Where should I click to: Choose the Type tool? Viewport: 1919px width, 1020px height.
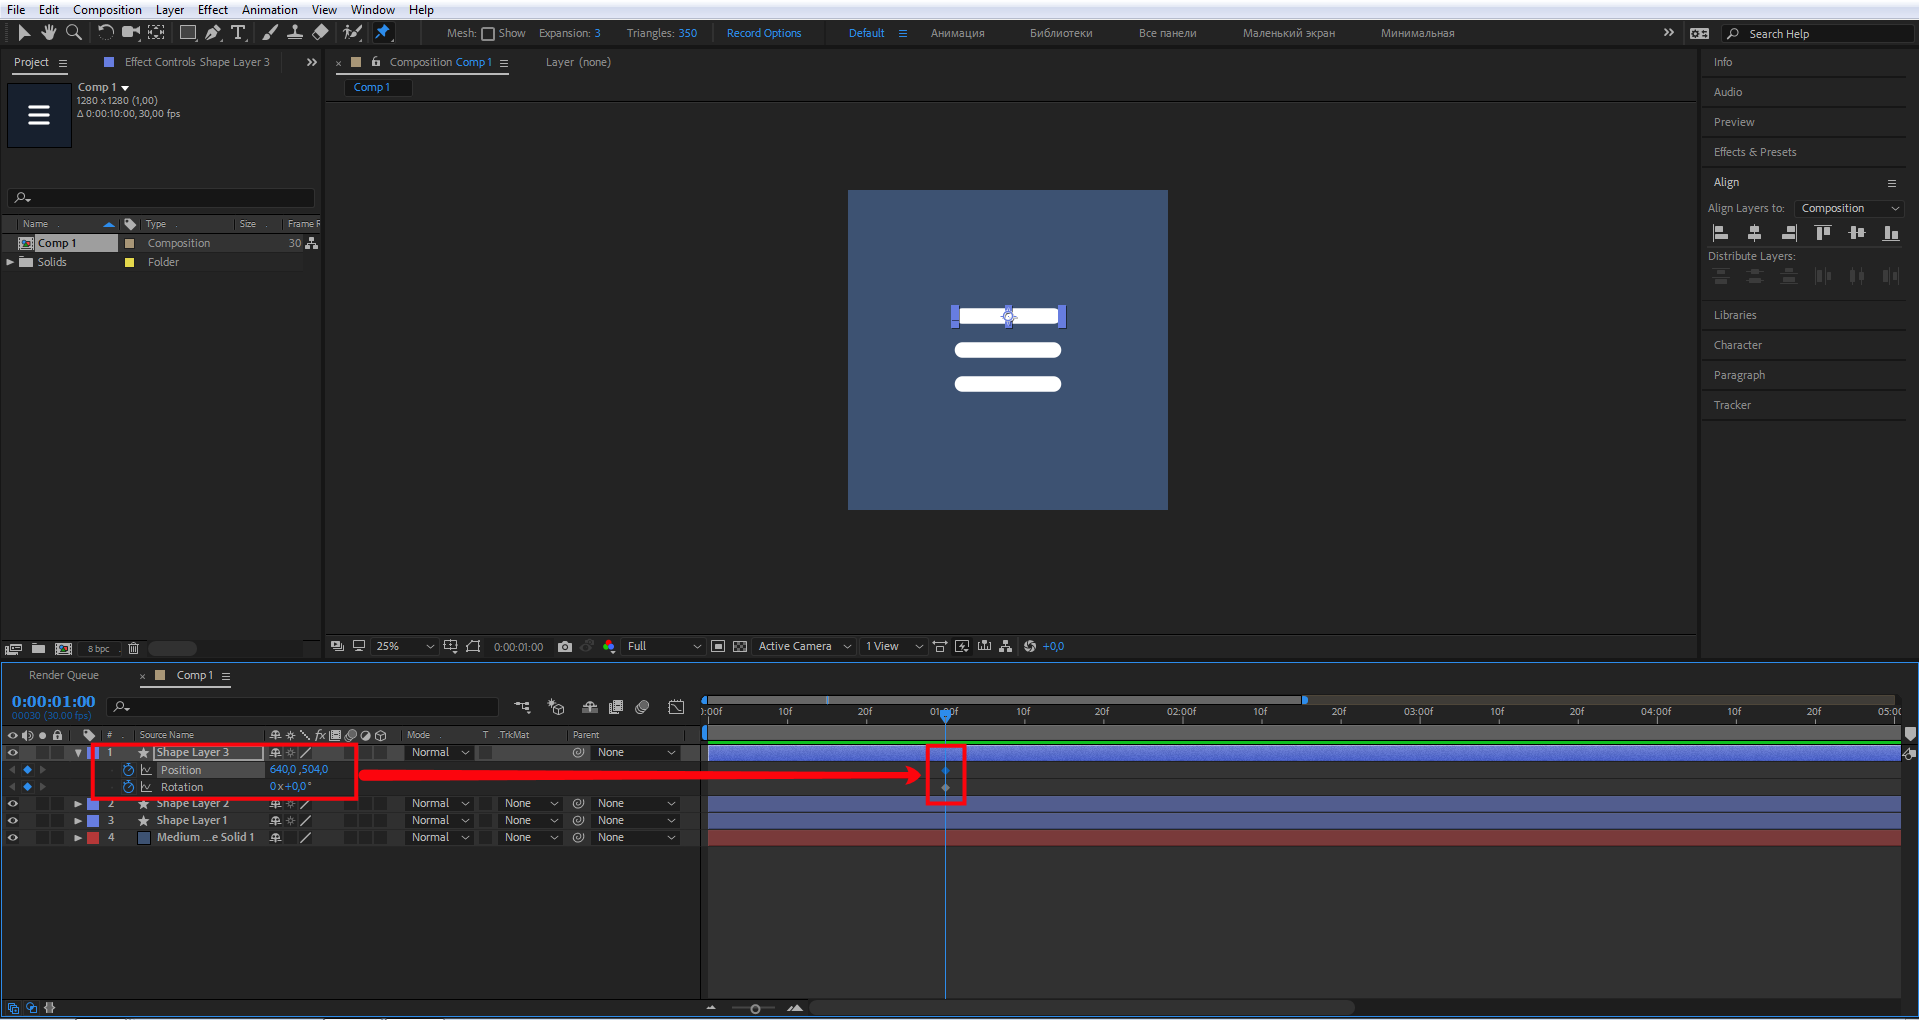point(238,33)
